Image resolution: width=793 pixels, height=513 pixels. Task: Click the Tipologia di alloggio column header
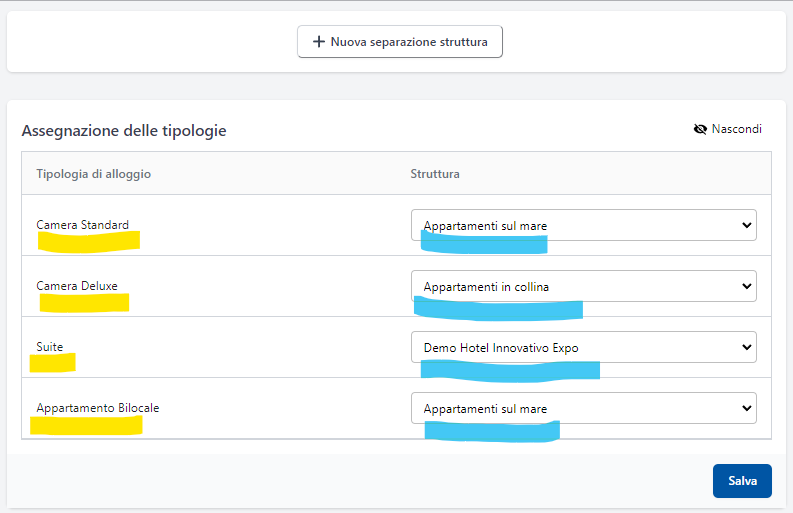93,174
